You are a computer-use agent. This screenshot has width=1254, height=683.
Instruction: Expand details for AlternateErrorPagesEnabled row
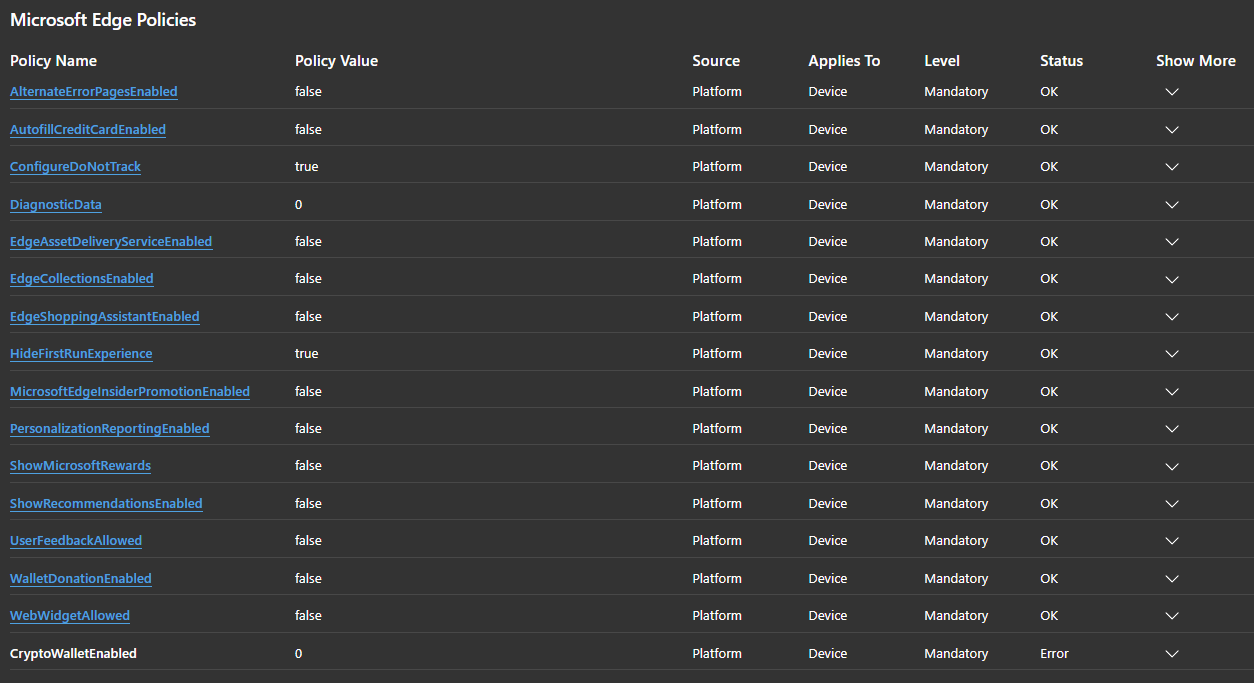[1172, 92]
